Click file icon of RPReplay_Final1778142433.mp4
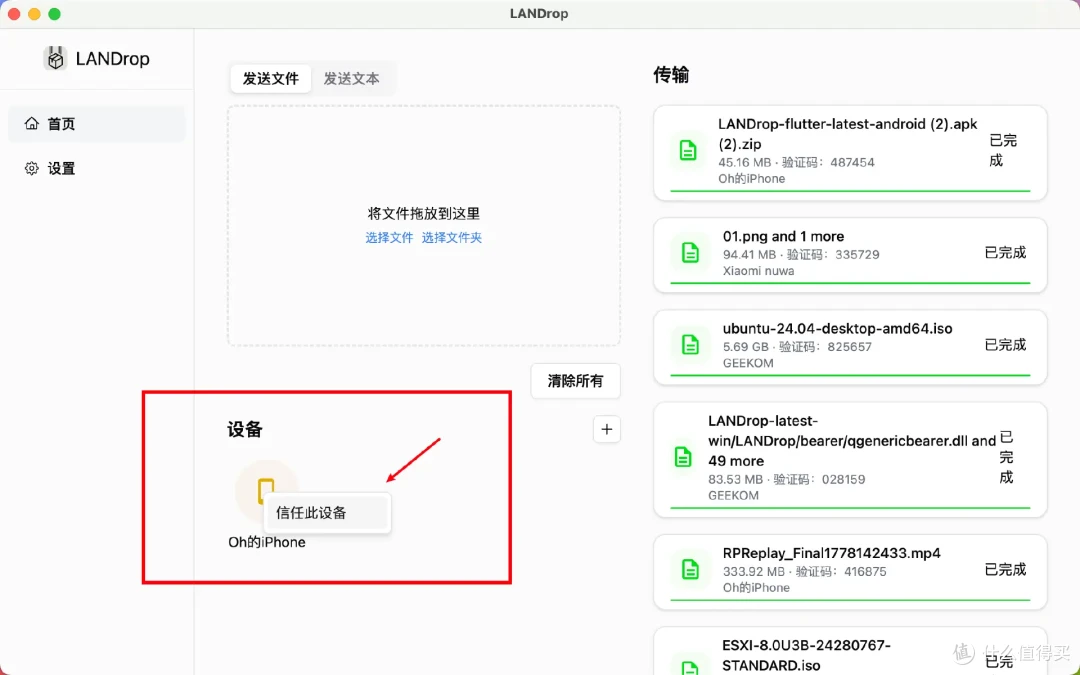 click(x=689, y=570)
